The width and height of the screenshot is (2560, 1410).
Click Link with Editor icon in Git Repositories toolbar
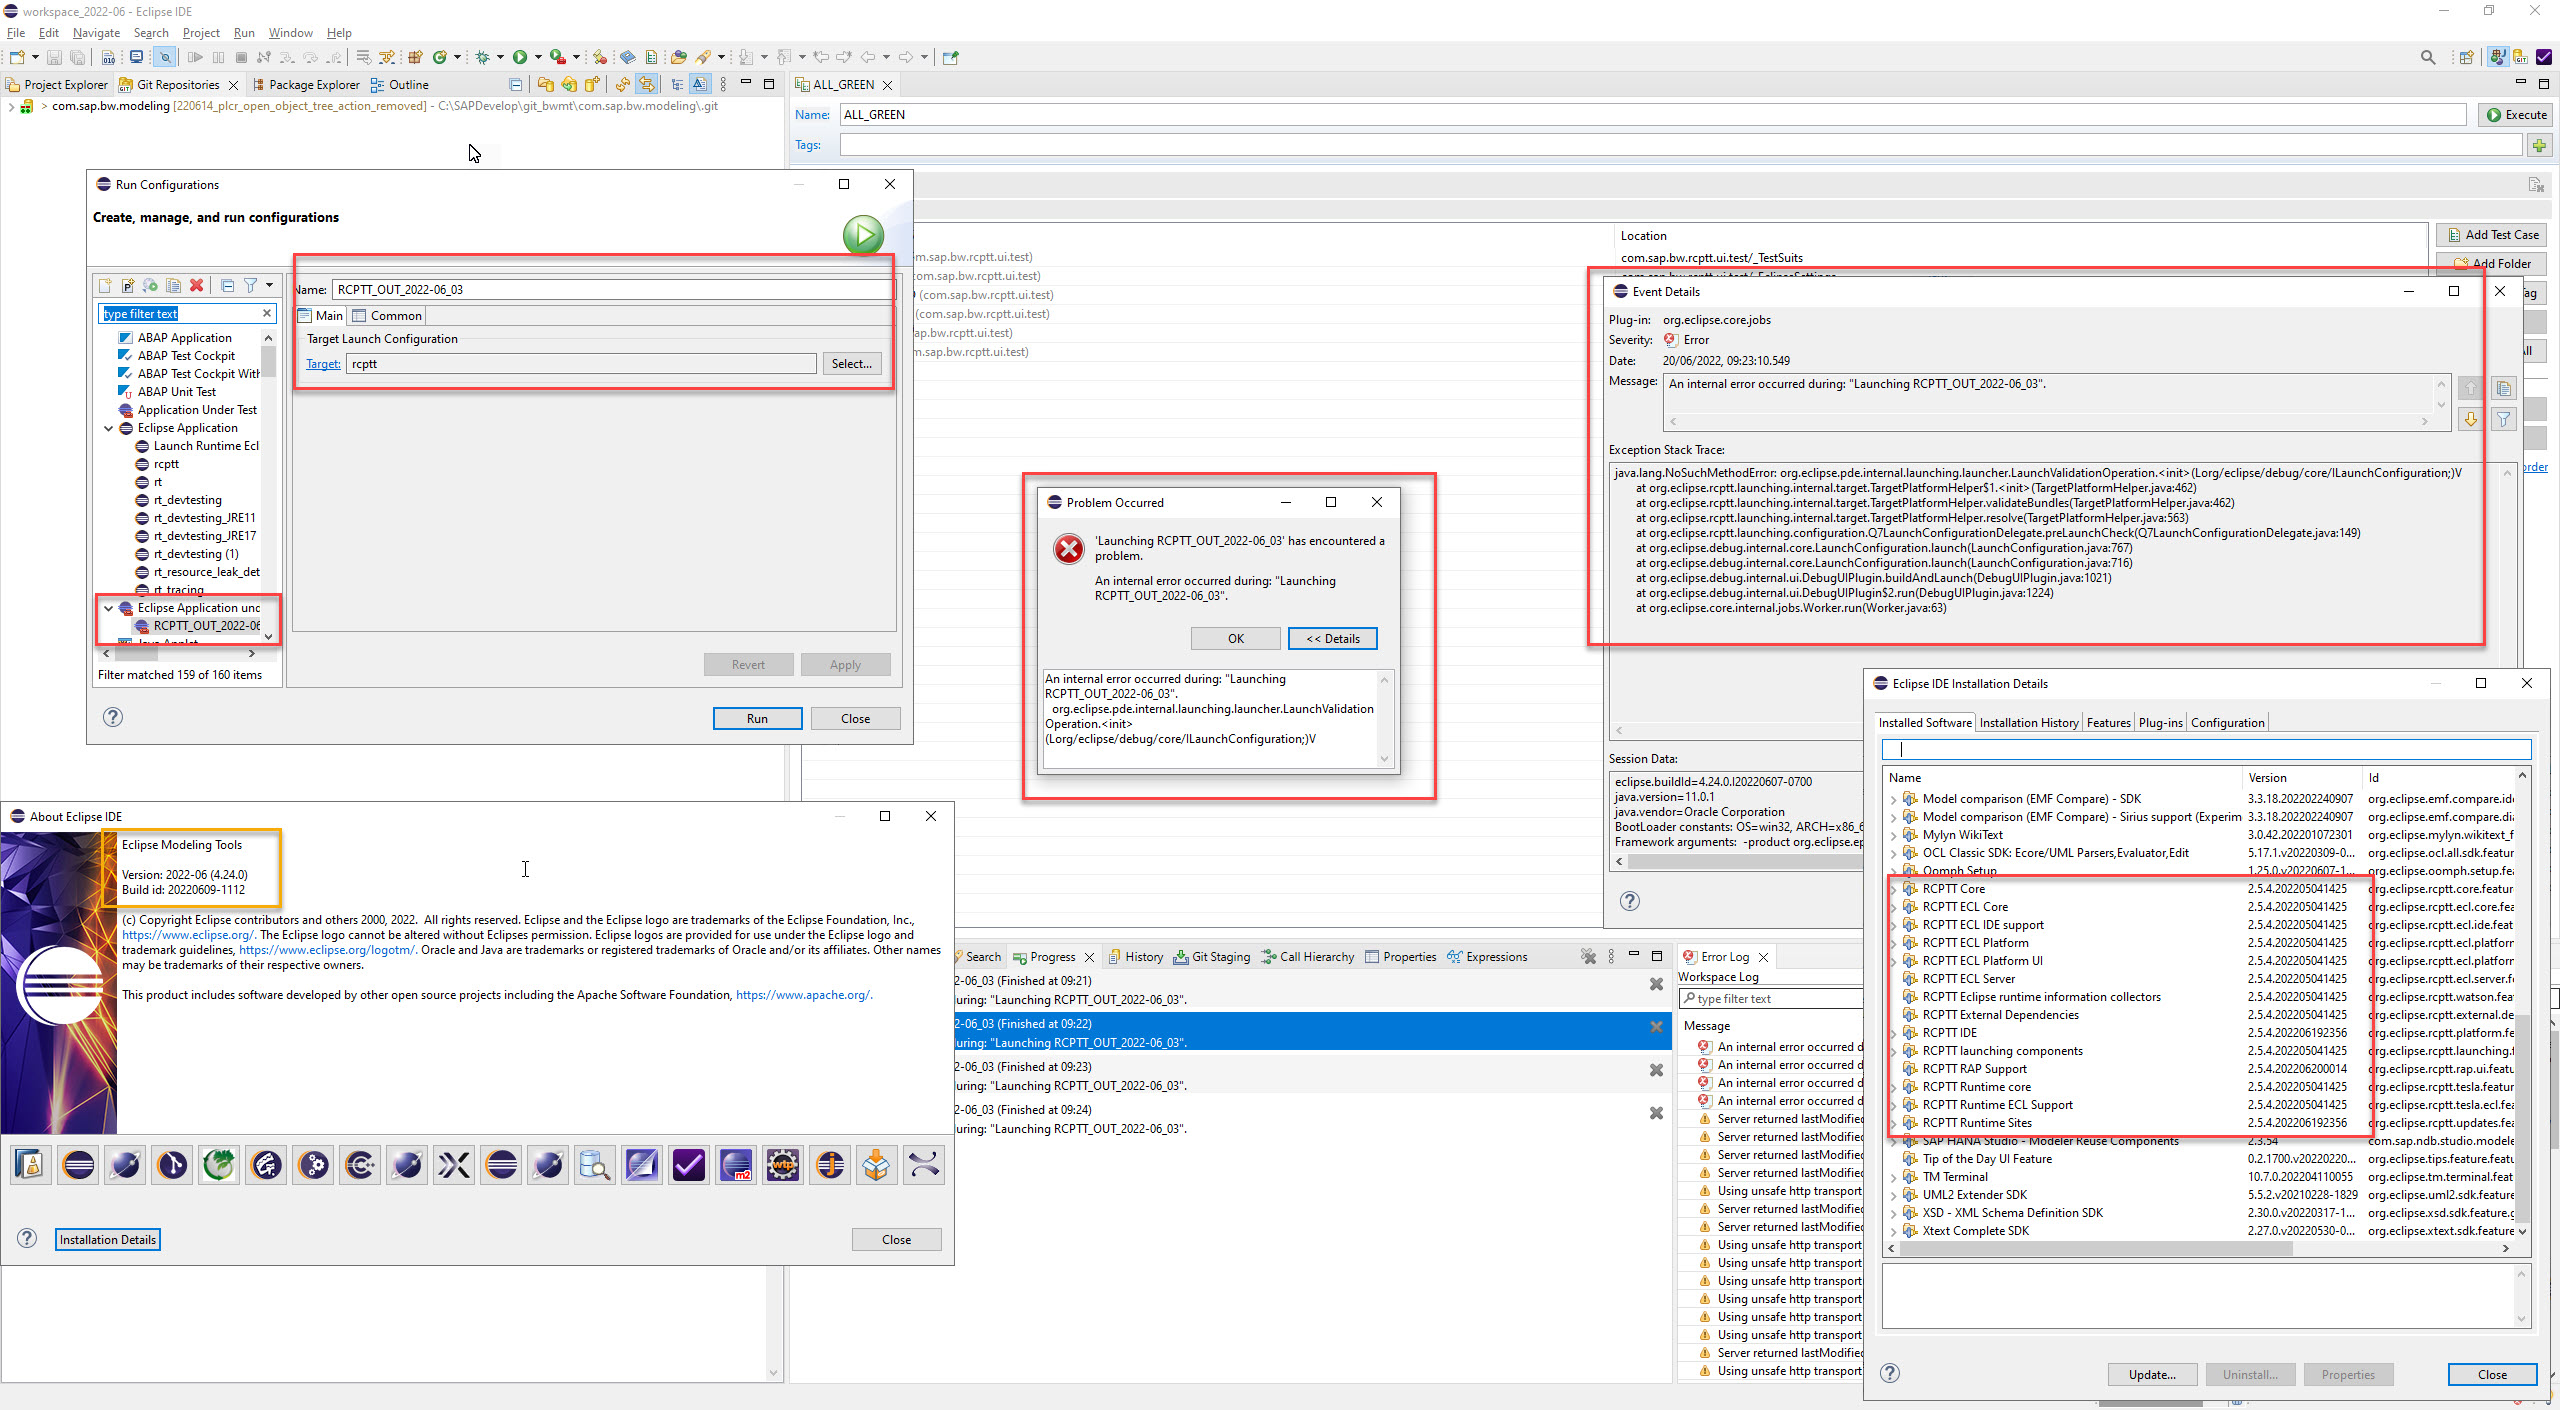647,85
